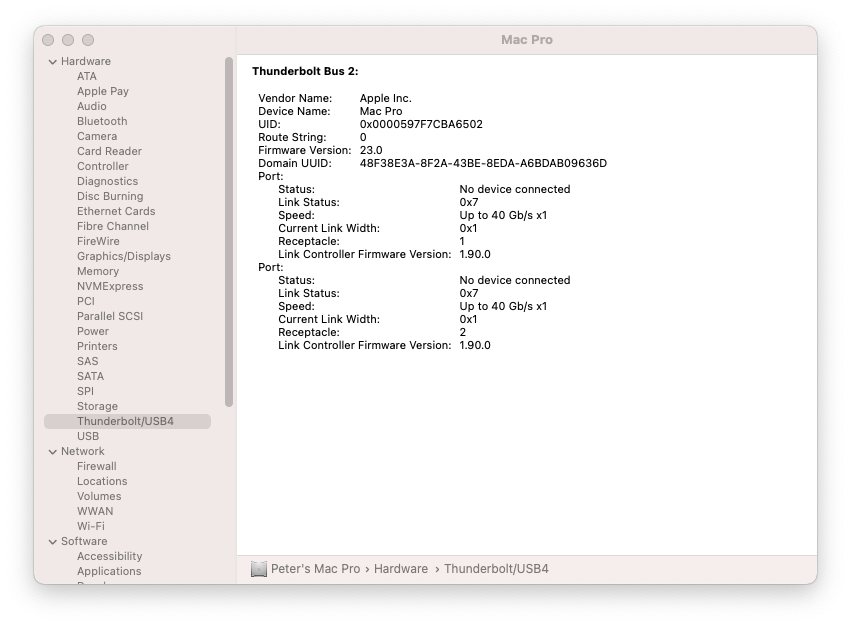Screen dimensions: 851x626
Task: Click the Mac Pro computer icon in path bar
Action: [x=259, y=569]
